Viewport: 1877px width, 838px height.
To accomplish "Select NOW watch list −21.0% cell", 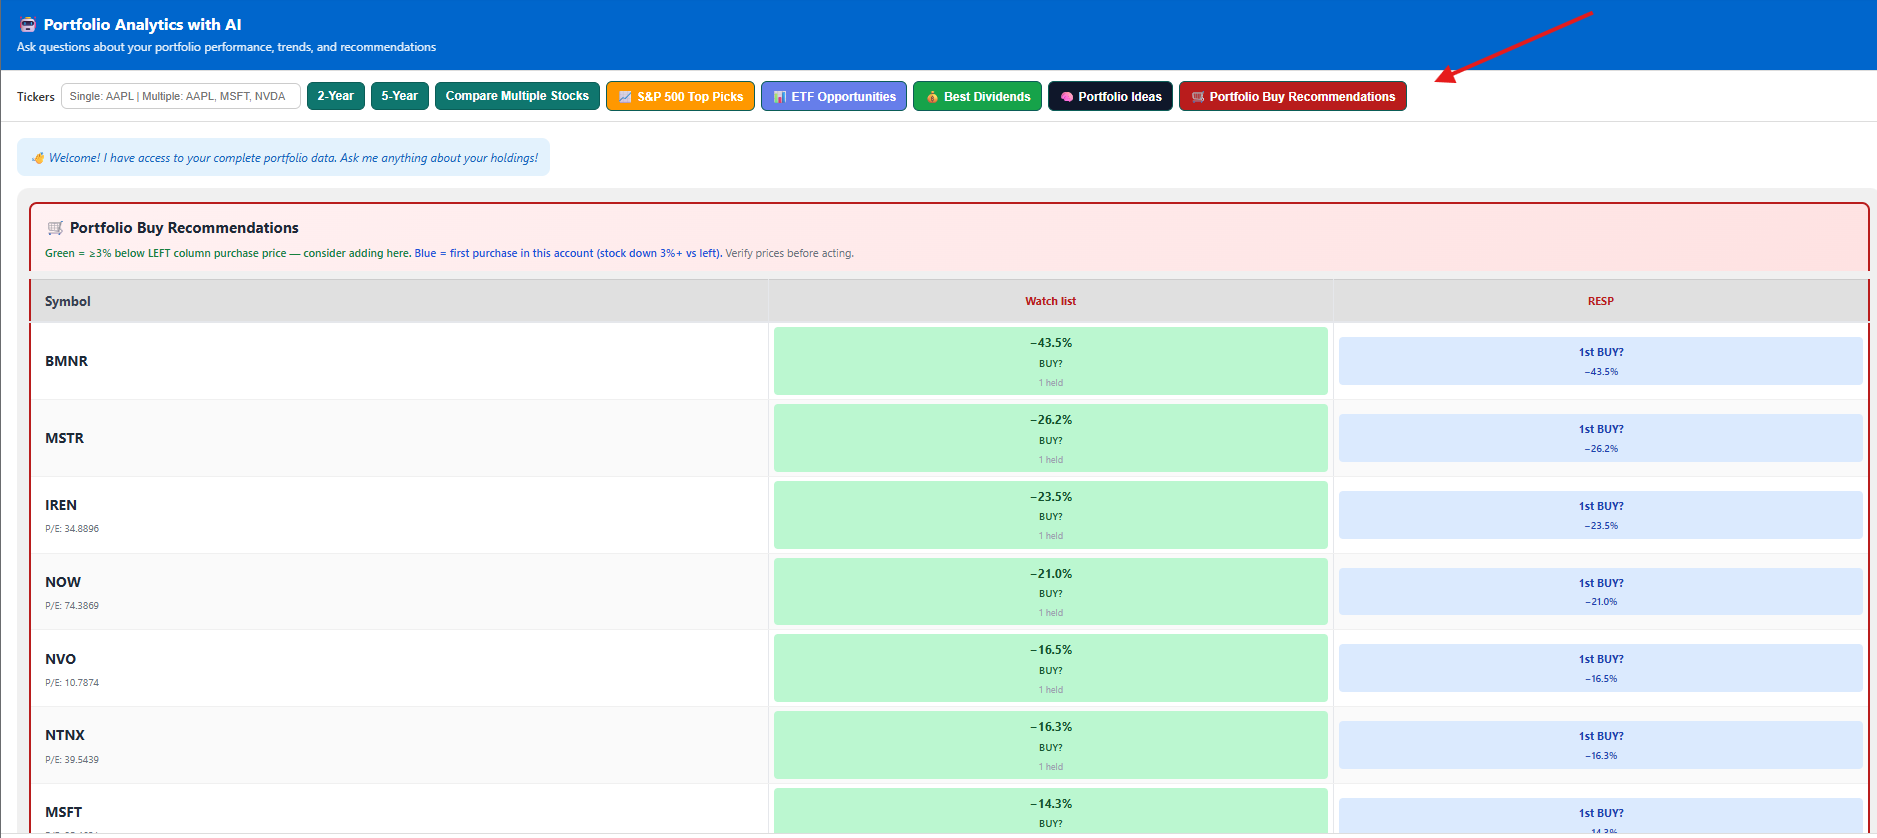I will 1050,592.
